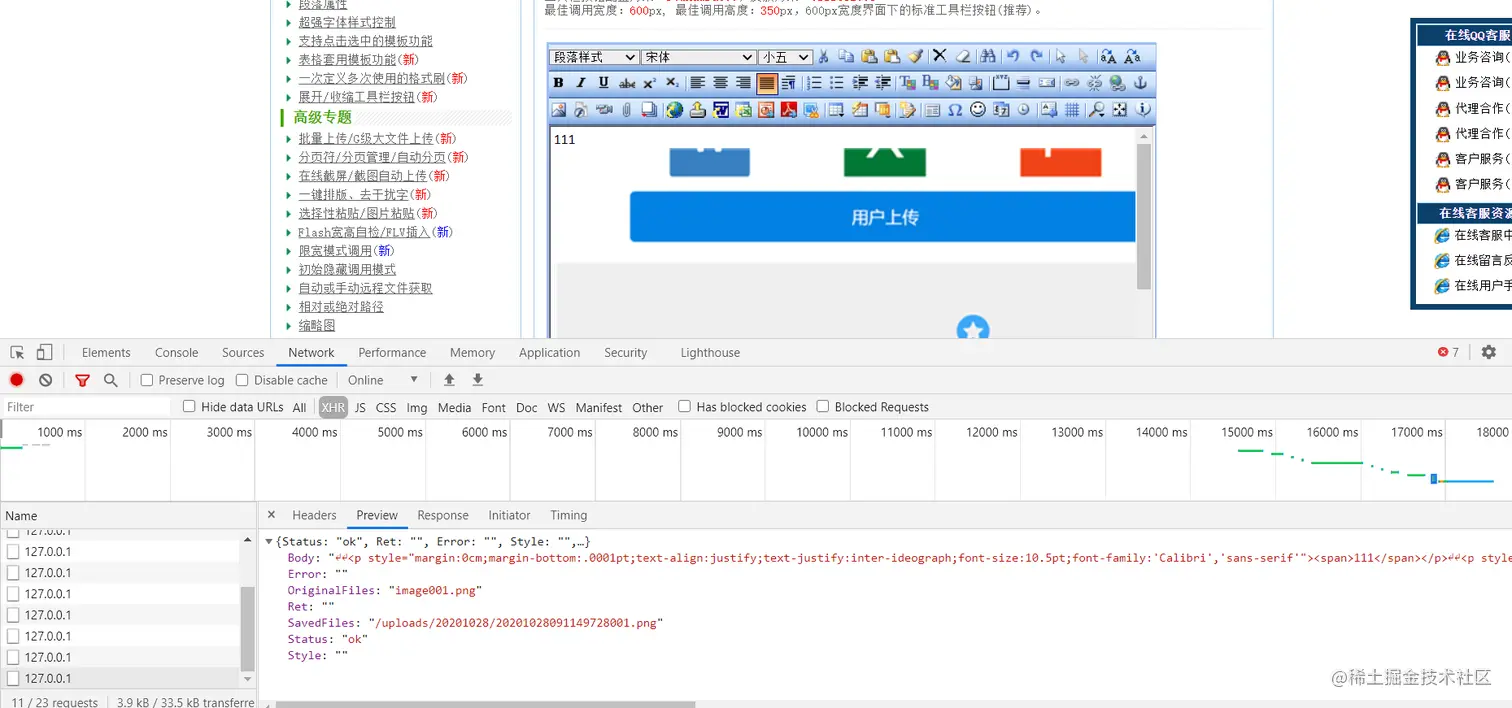Click the paperclip attachment icon
This screenshot has width=1512, height=708.
tap(627, 110)
